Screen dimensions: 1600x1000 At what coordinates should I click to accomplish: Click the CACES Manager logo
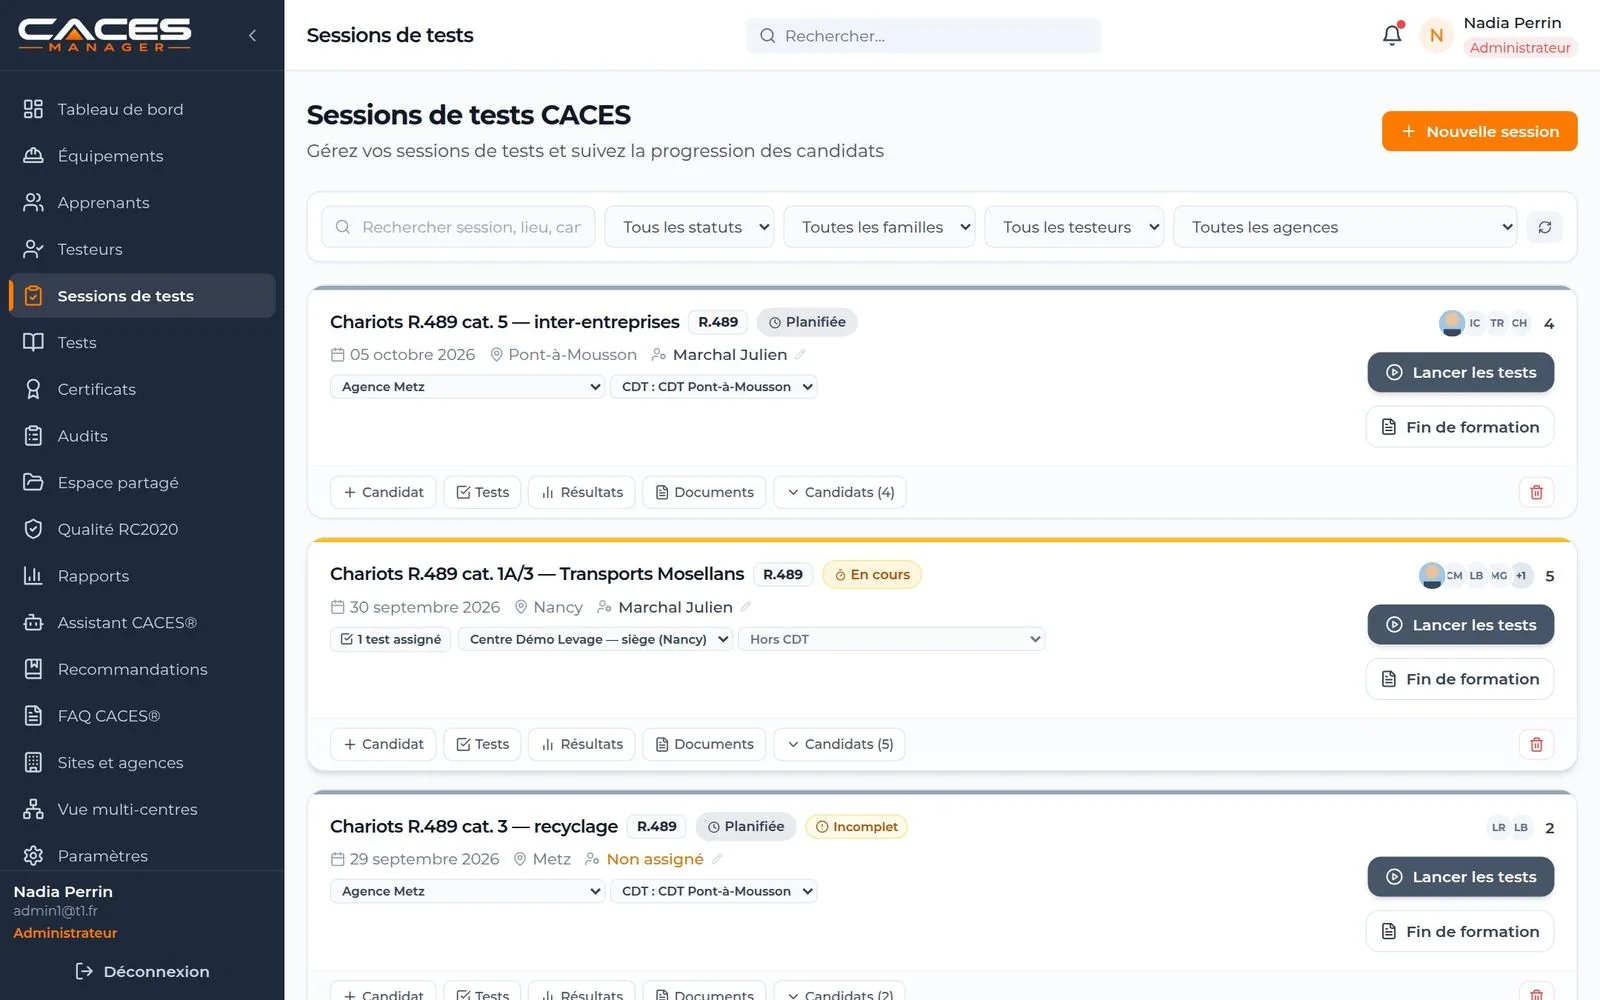tap(105, 35)
